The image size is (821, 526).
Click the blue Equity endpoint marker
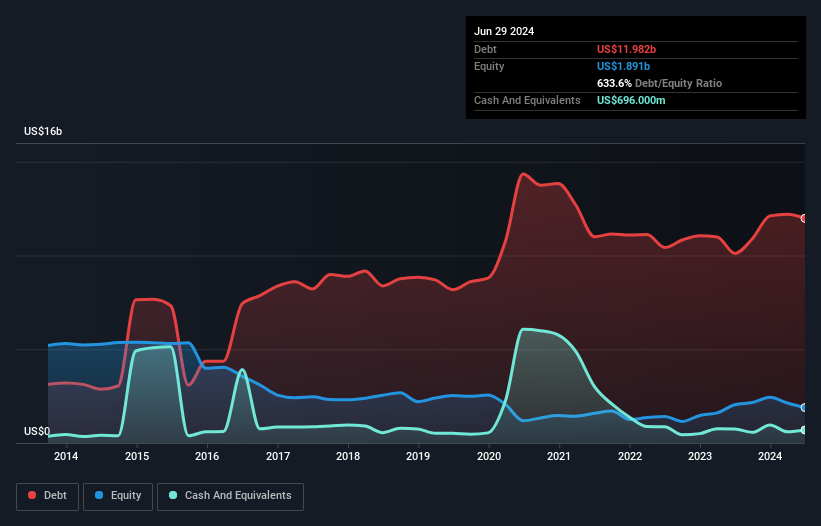804,407
